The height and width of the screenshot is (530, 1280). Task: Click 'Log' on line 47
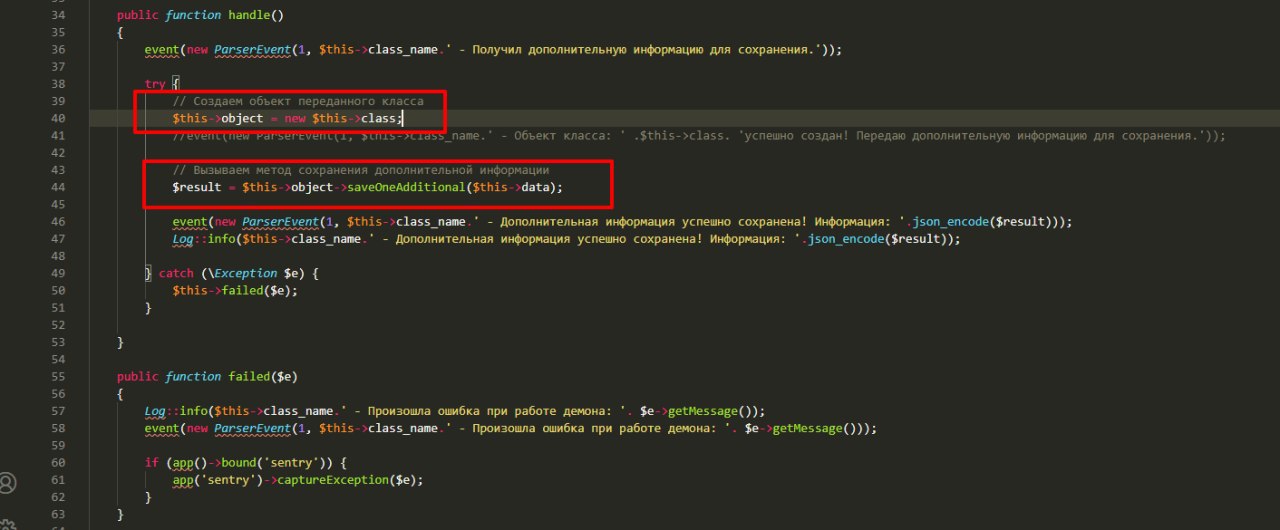pos(182,239)
